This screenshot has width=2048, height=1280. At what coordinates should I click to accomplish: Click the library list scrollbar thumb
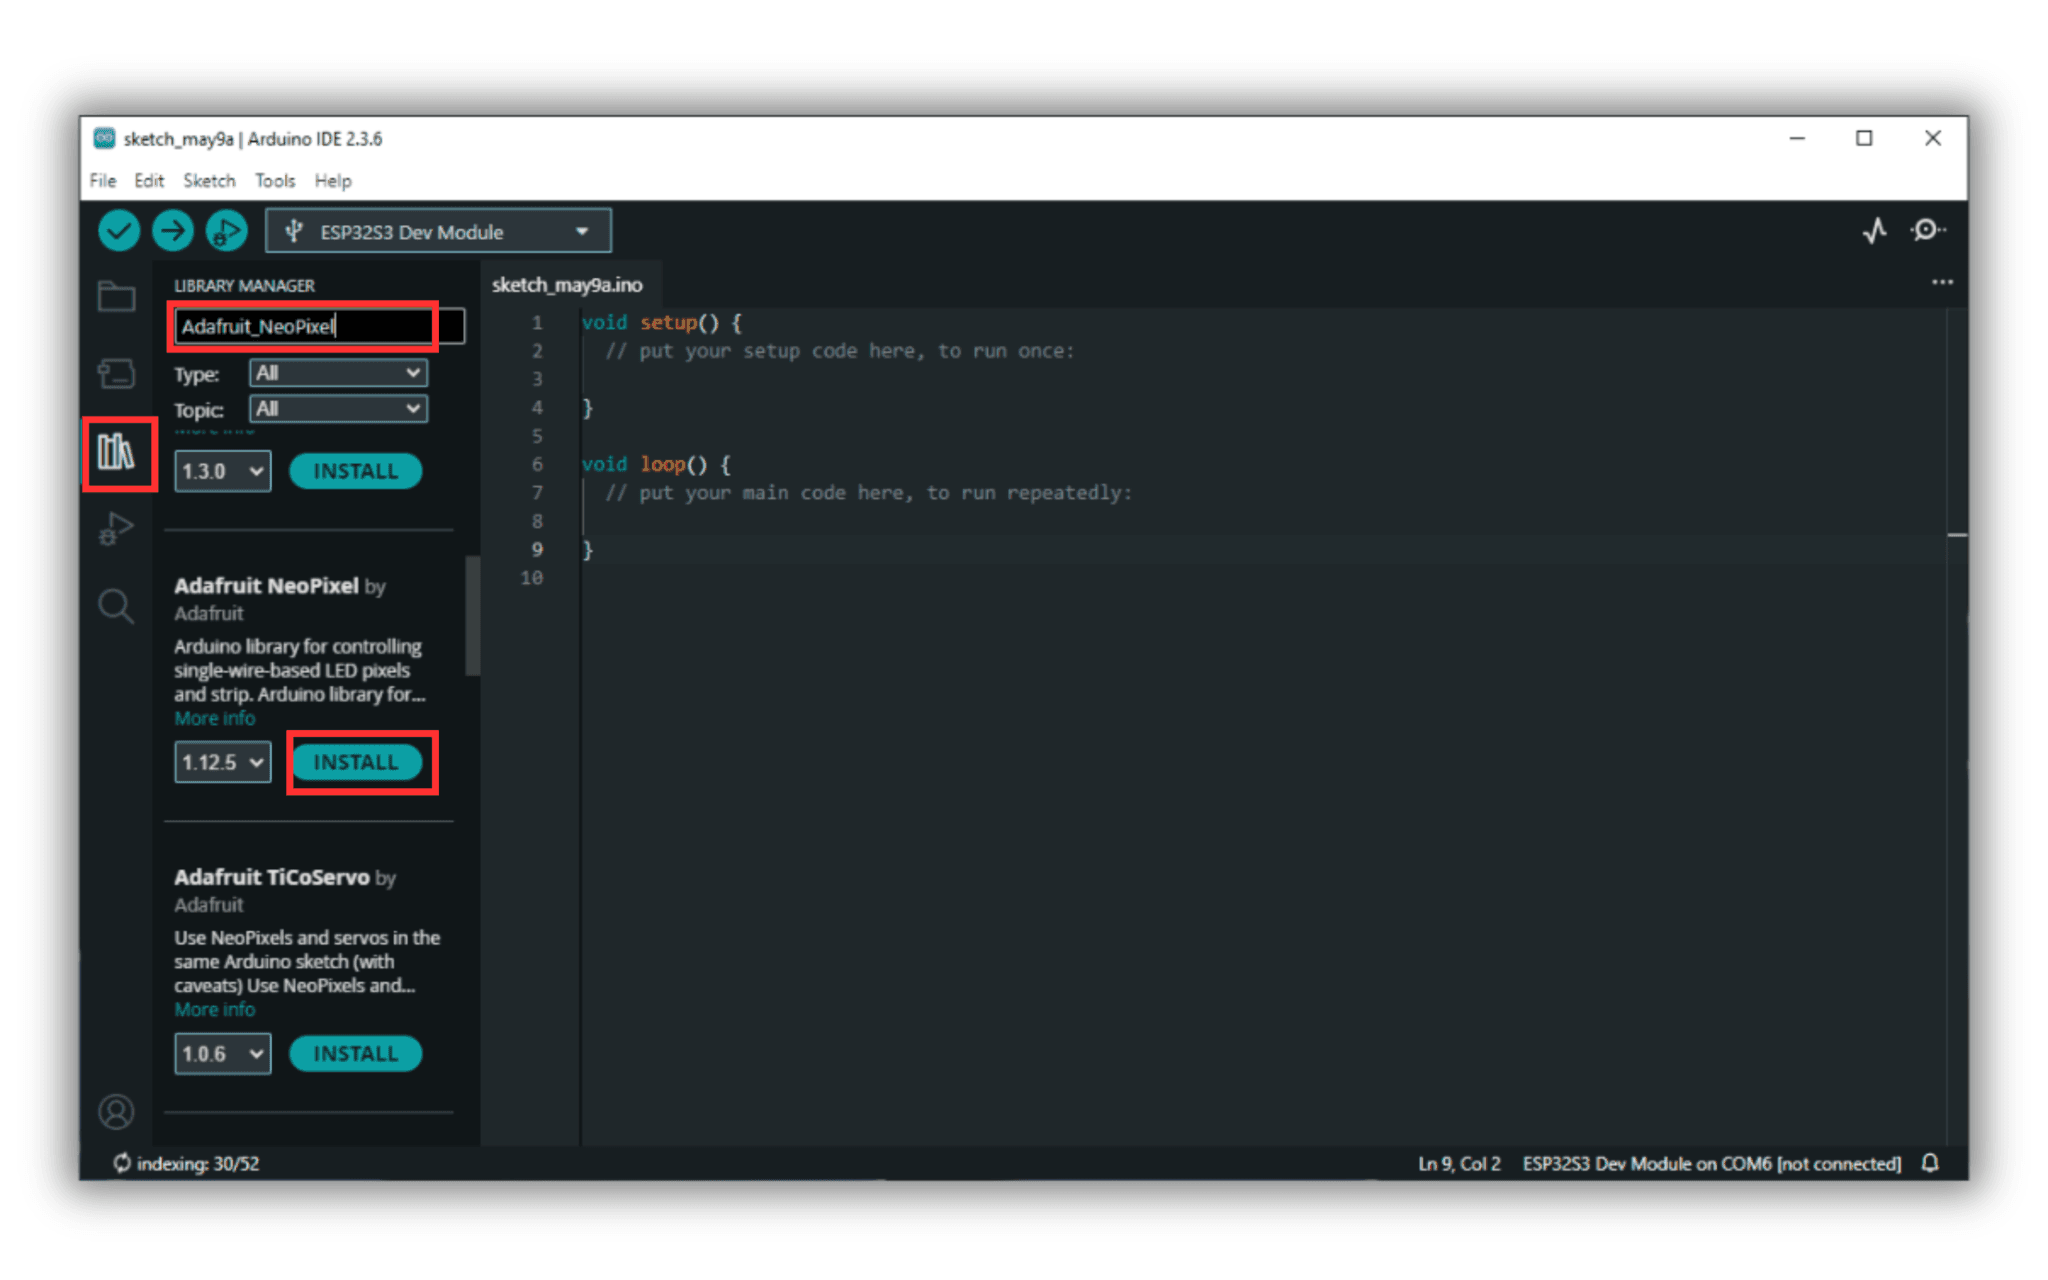pos(472,616)
